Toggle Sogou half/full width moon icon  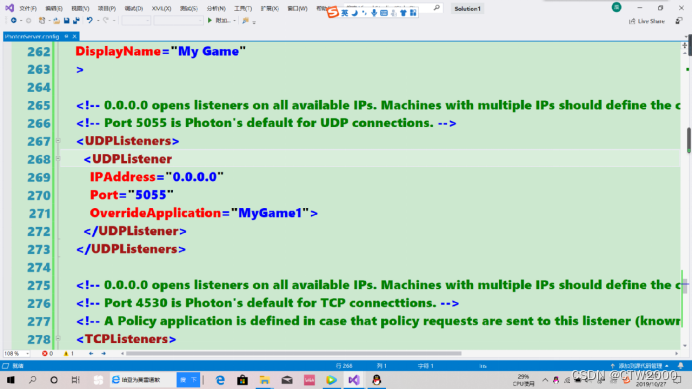pos(354,13)
